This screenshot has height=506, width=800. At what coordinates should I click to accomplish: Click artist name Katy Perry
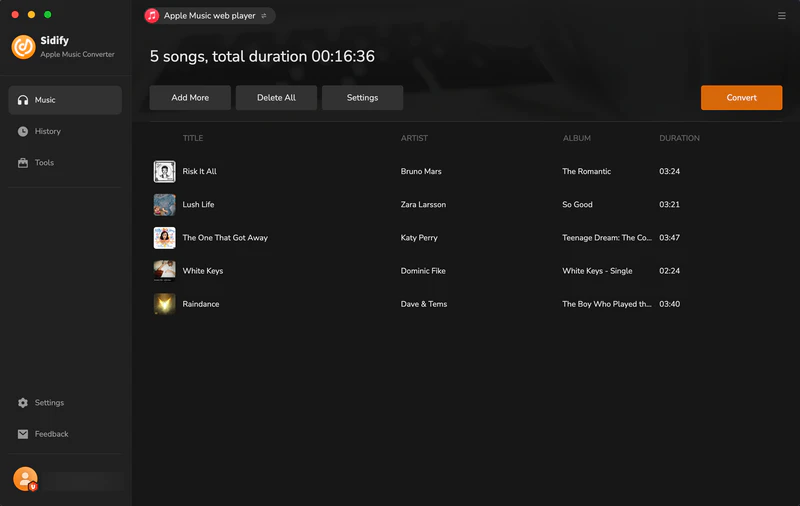click(x=419, y=238)
